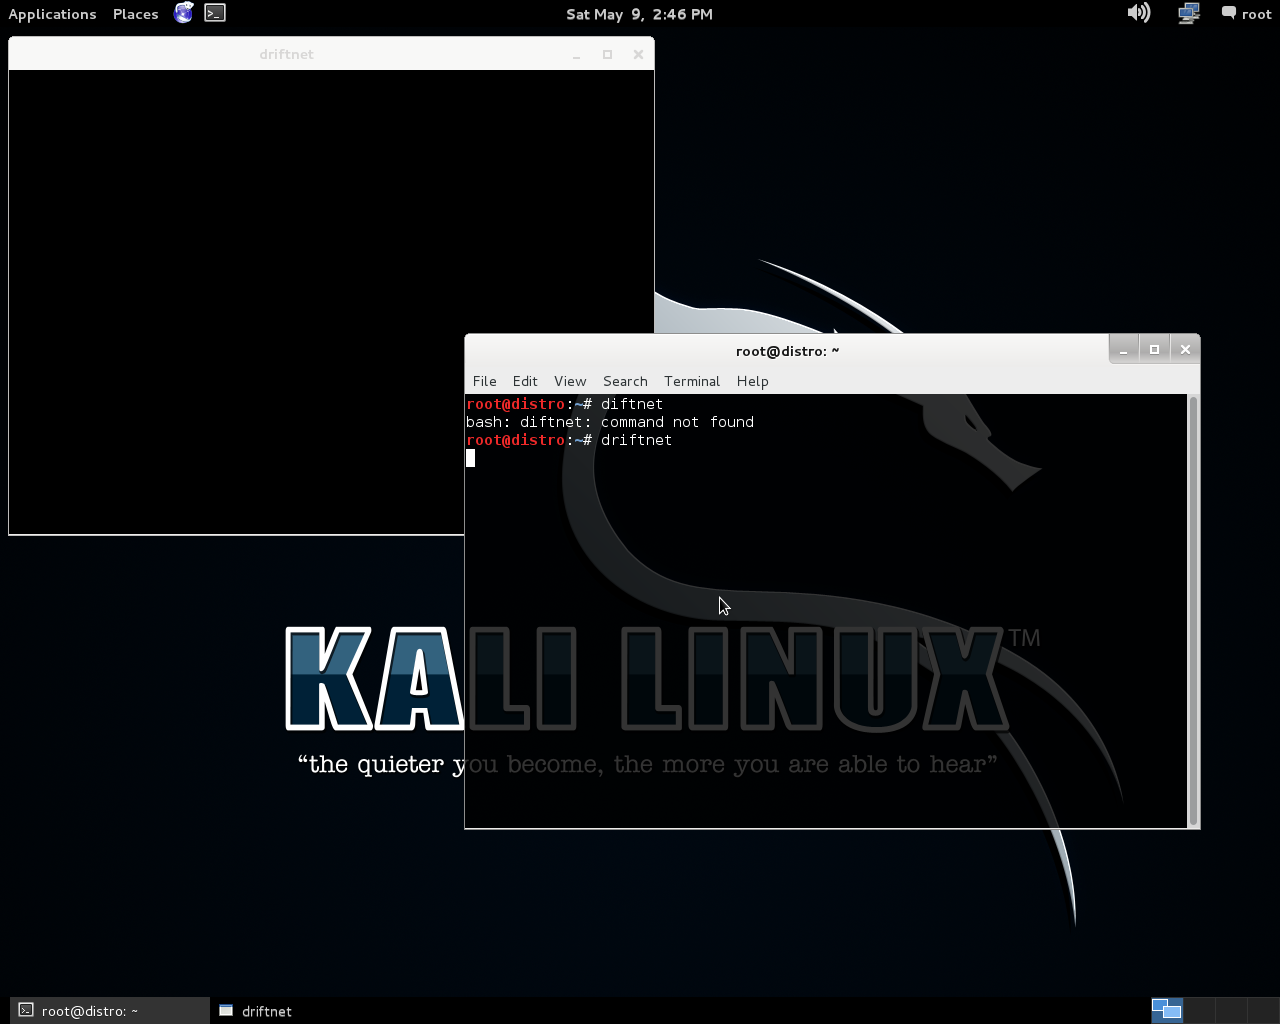Close the root@distro terminal window
Image resolution: width=1280 pixels, height=1024 pixels.
click(1185, 349)
